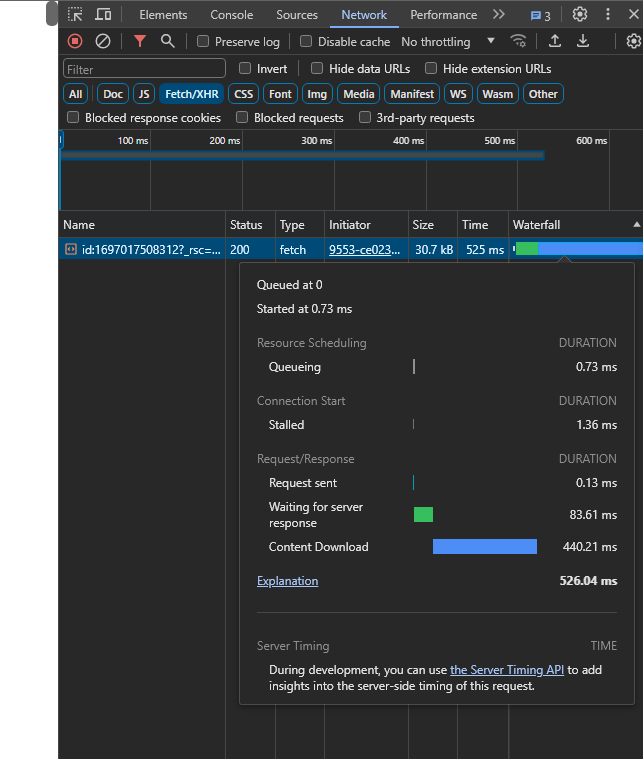Toggle the device toolbar icon
Screen dimensions: 643x759
click(x=103, y=15)
